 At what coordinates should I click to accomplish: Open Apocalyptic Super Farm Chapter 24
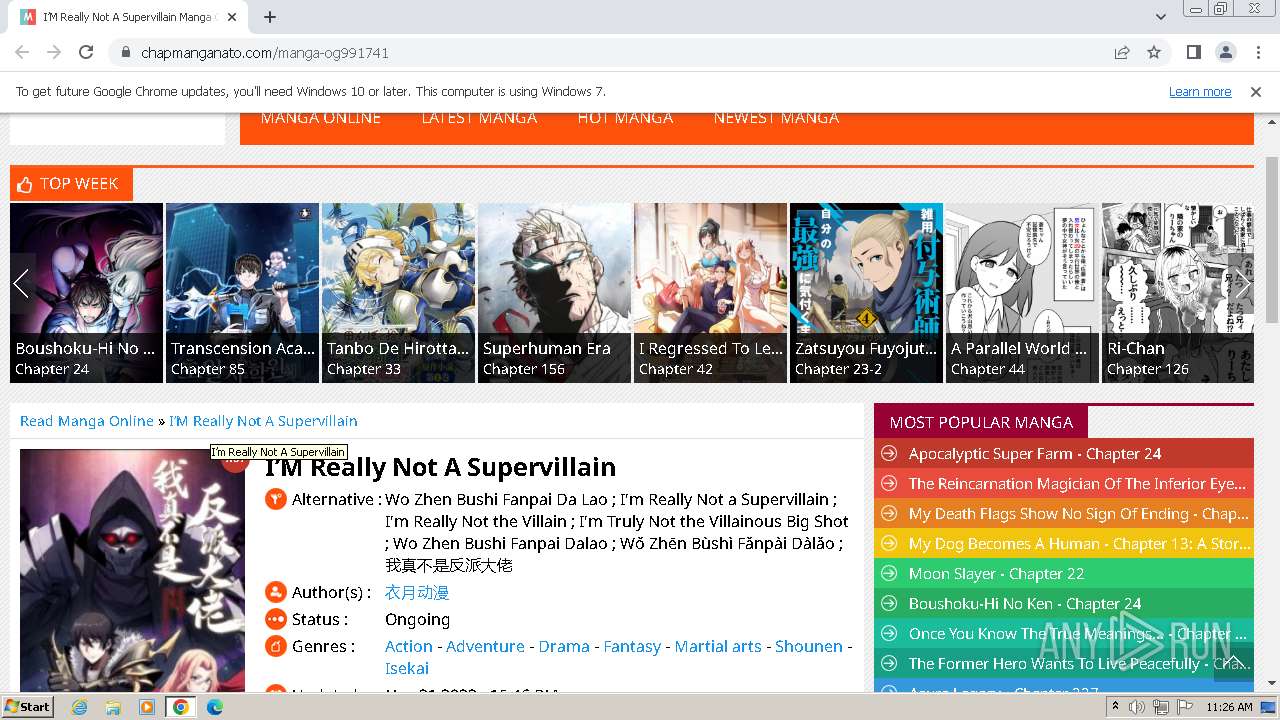click(1035, 454)
